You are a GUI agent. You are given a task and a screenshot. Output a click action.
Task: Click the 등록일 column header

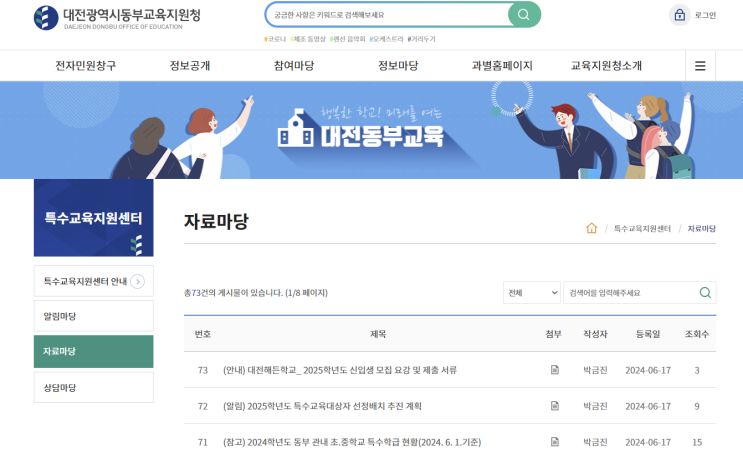tap(648, 334)
